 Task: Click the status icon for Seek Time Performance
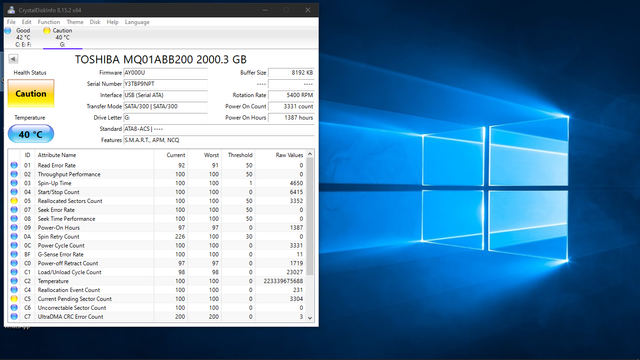[x=14, y=219]
